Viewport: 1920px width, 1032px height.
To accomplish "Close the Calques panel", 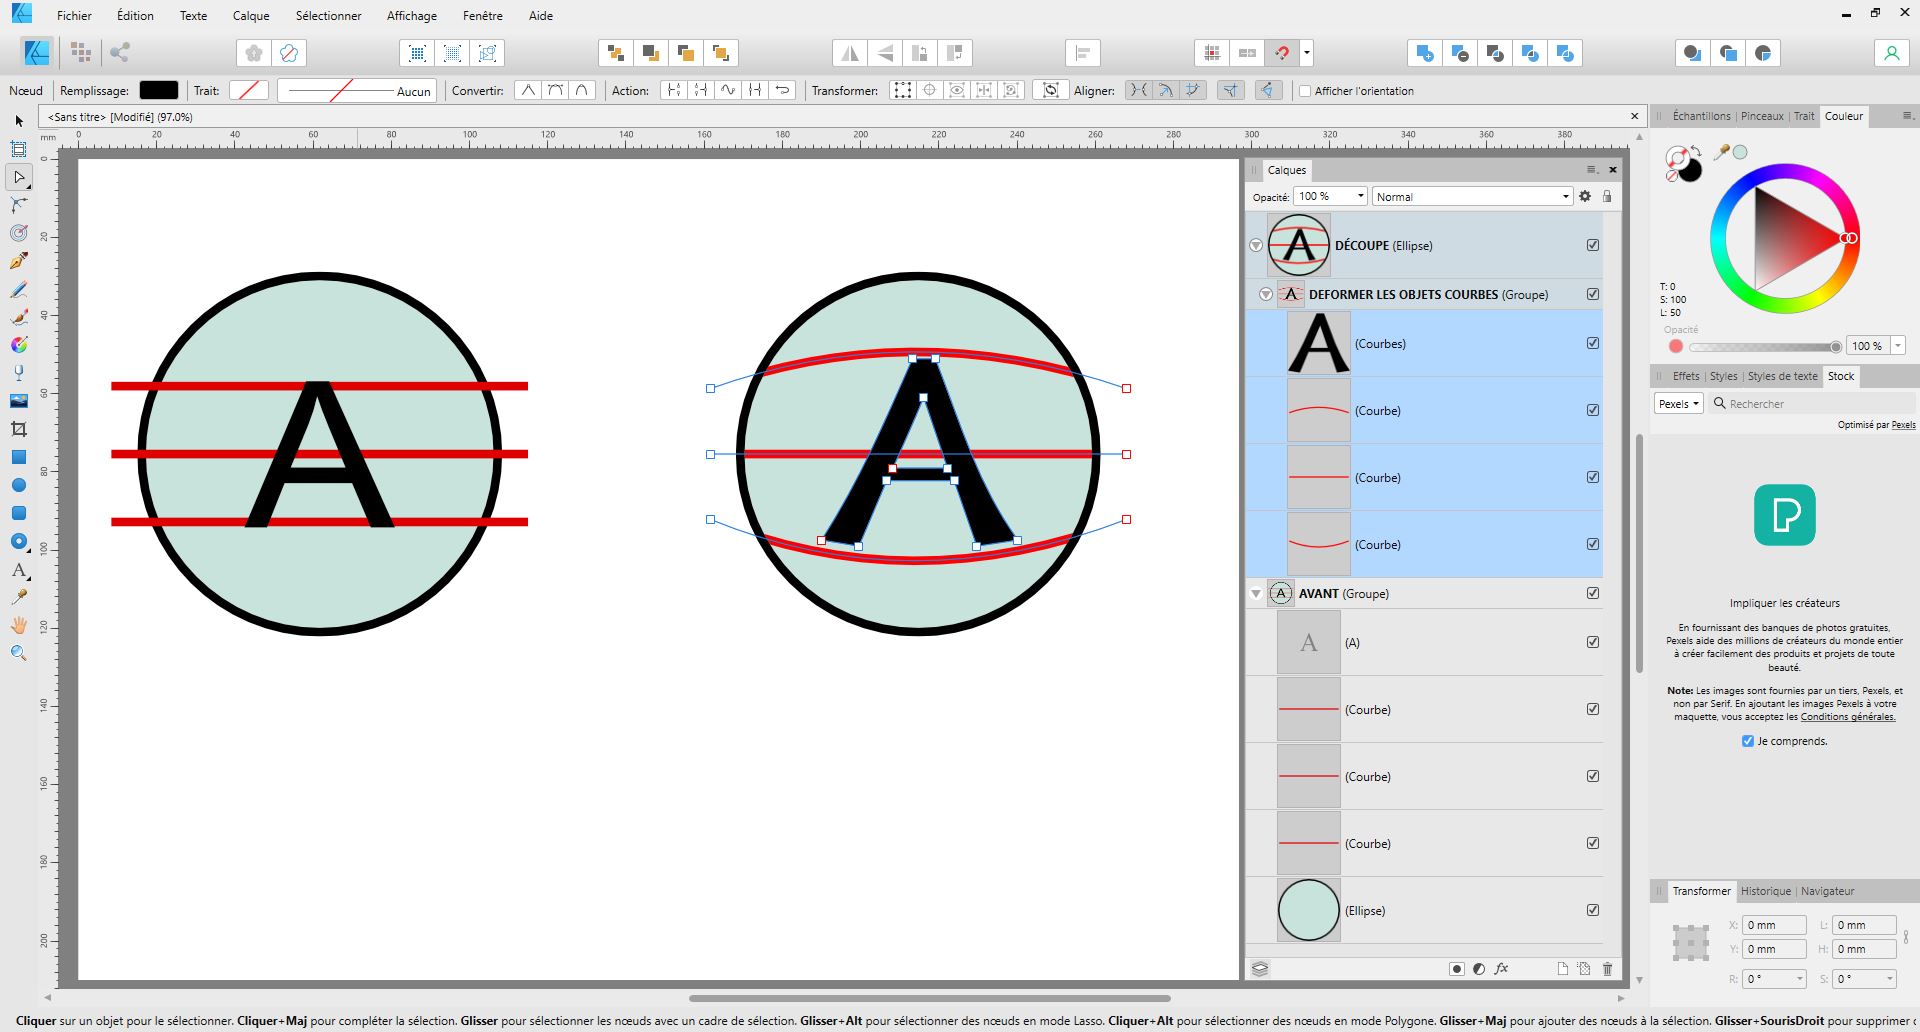I will click(1612, 170).
